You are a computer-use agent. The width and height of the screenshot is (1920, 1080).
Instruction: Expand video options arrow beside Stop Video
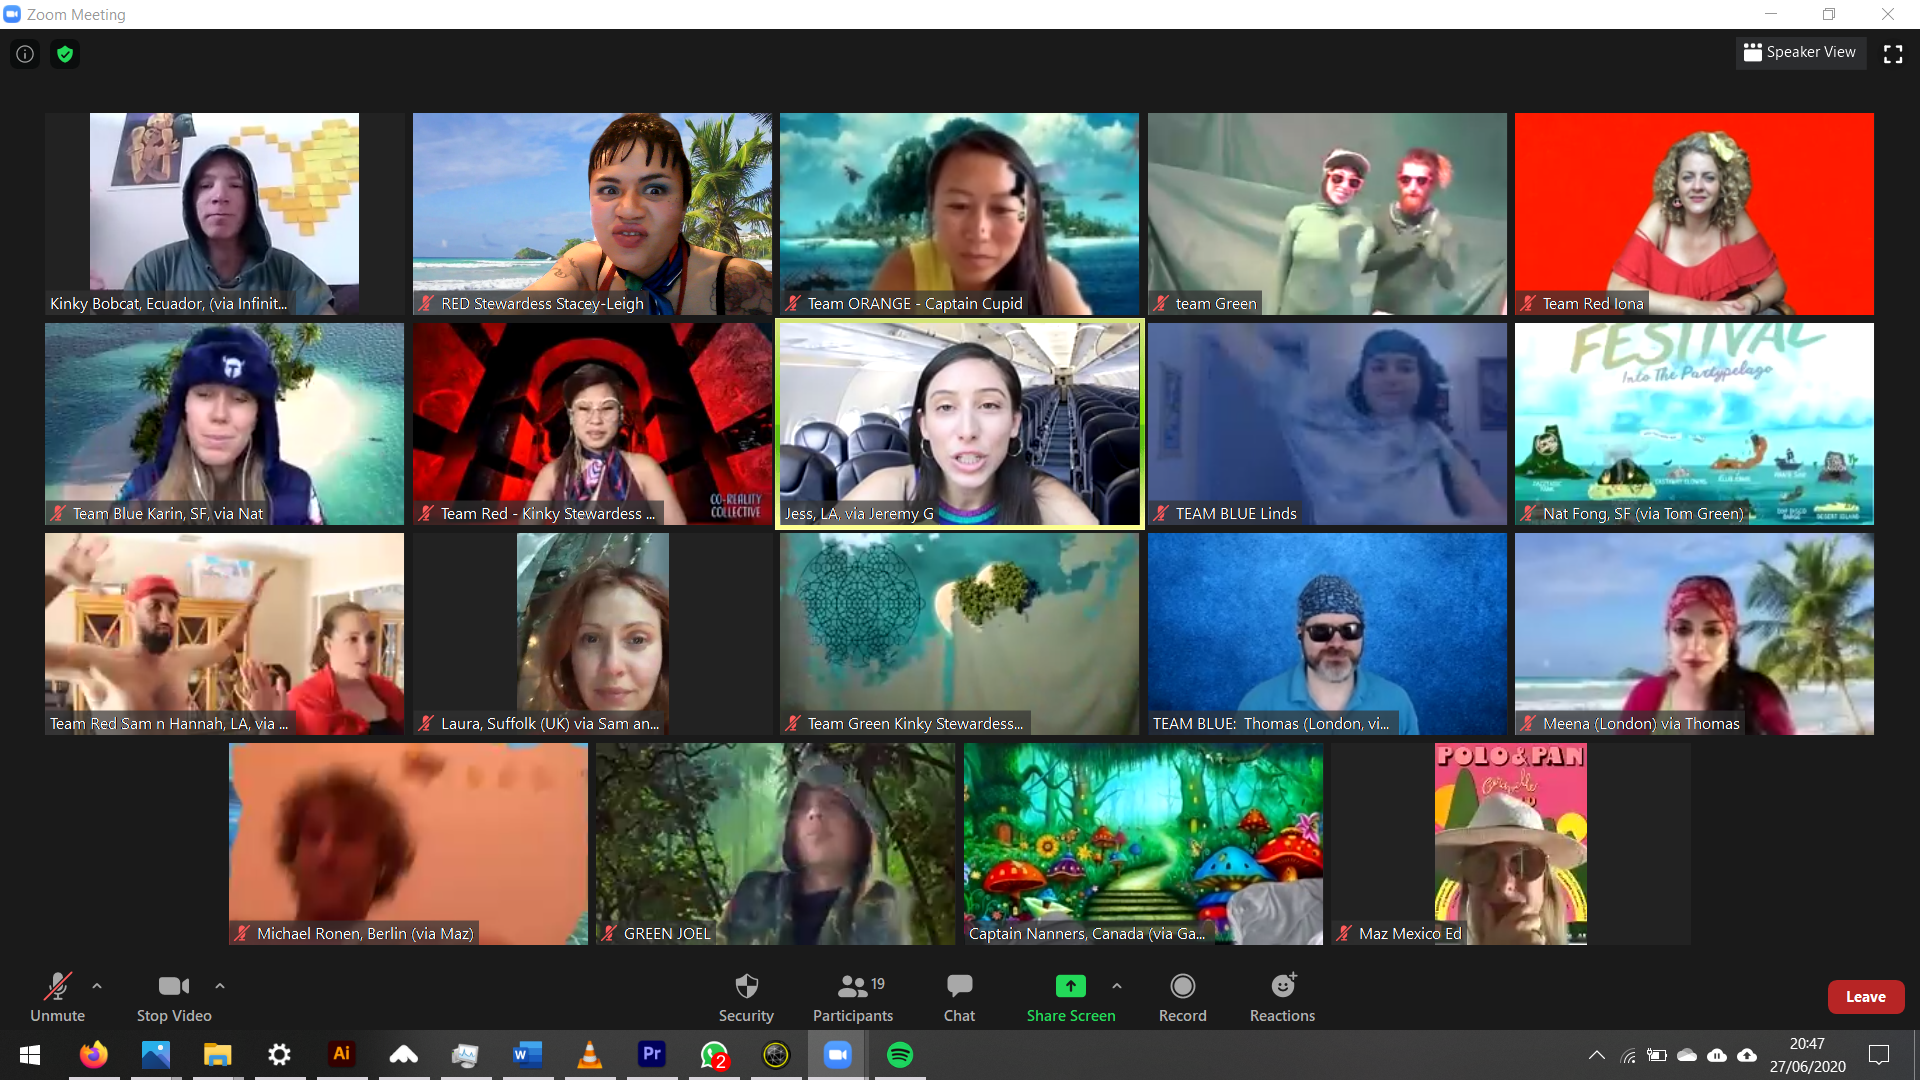click(220, 986)
